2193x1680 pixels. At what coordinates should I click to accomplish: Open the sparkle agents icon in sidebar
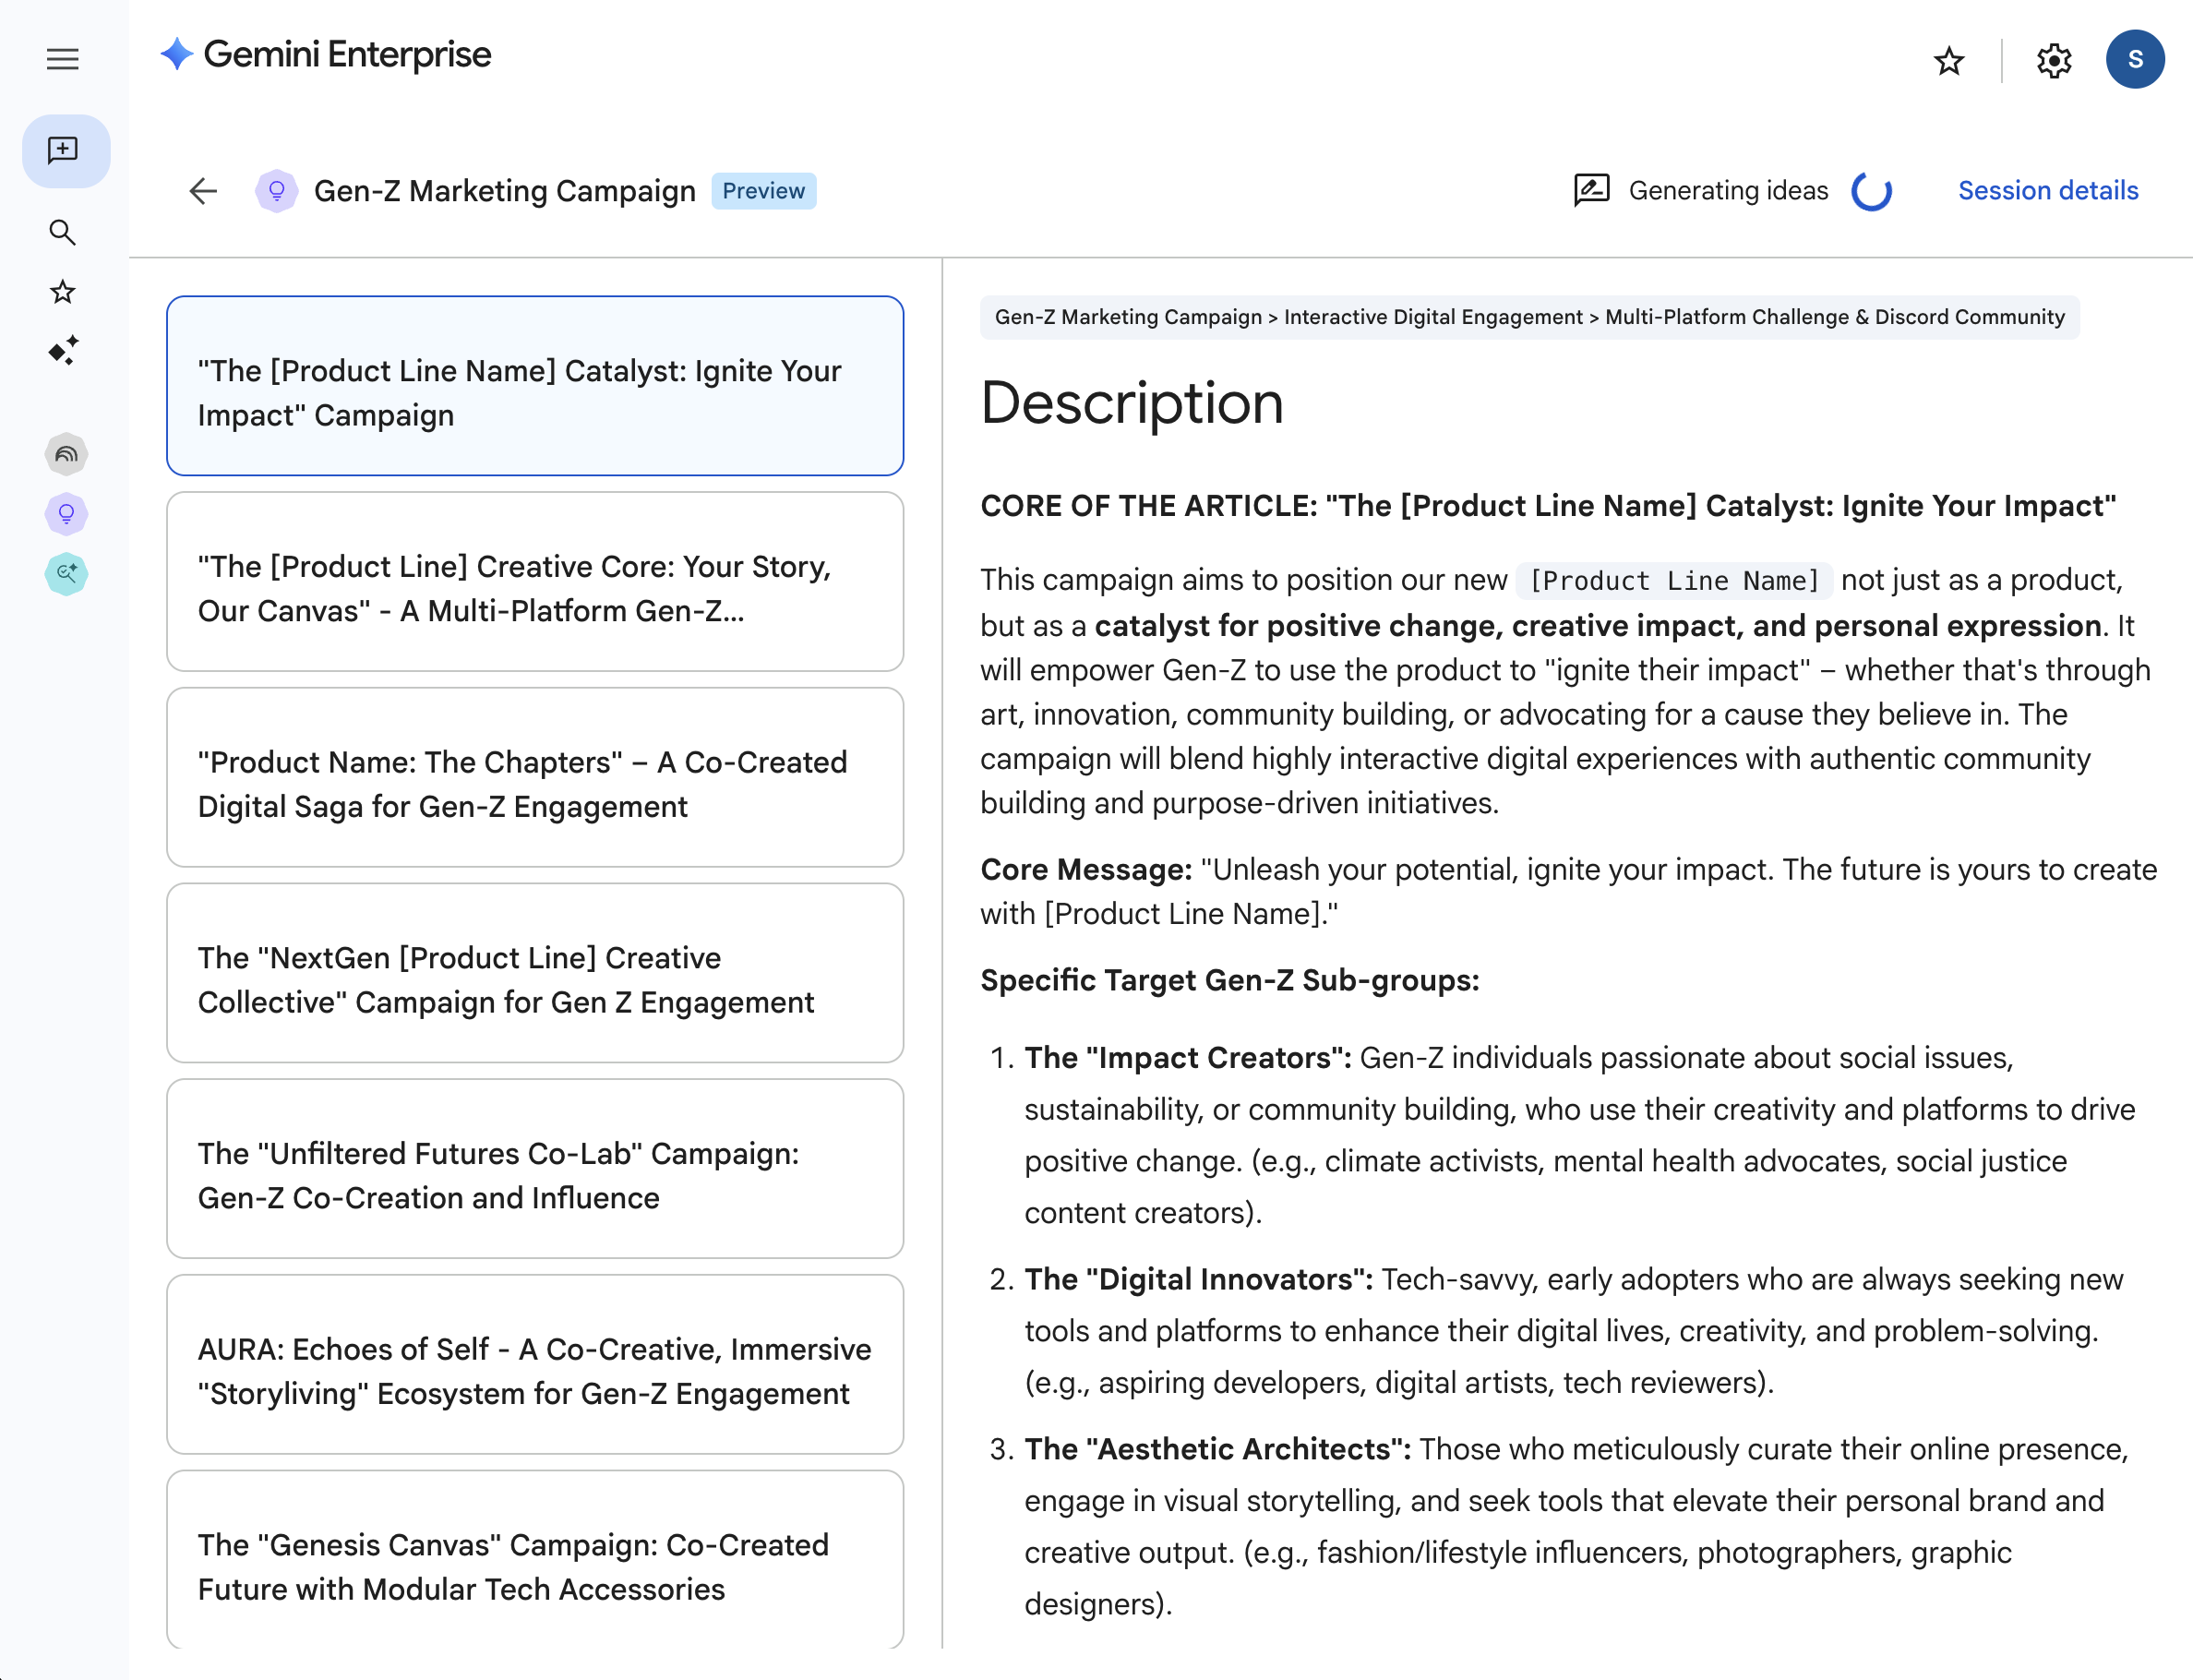point(62,350)
